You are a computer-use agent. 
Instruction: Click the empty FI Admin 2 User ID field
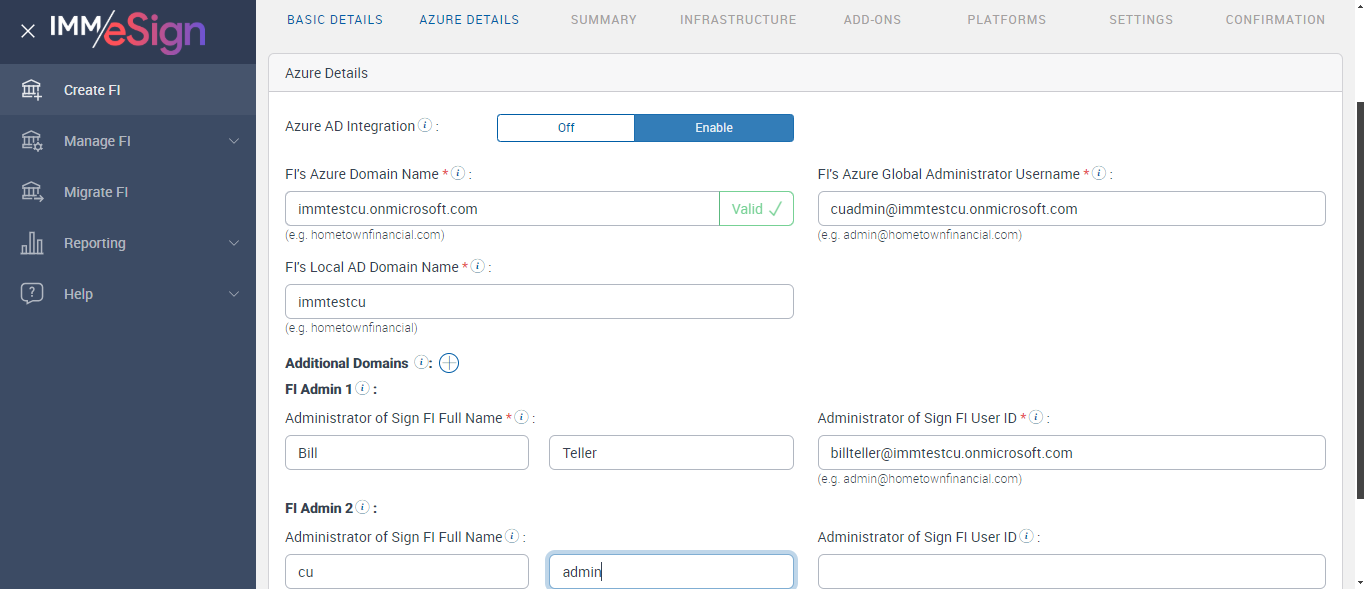(1071, 571)
